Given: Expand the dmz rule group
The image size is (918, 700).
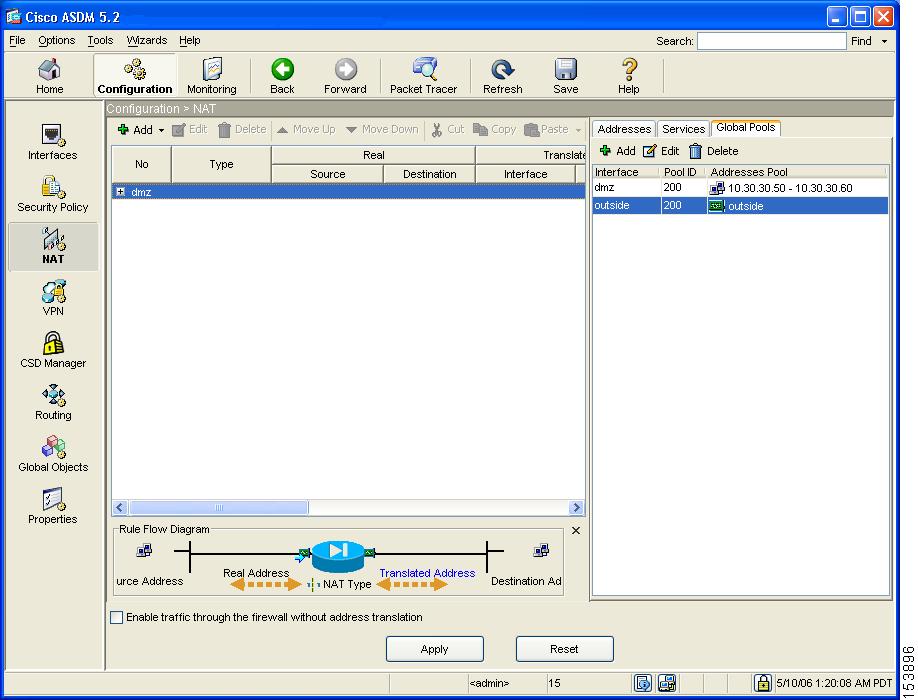Looking at the screenshot, I should (x=121, y=191).
